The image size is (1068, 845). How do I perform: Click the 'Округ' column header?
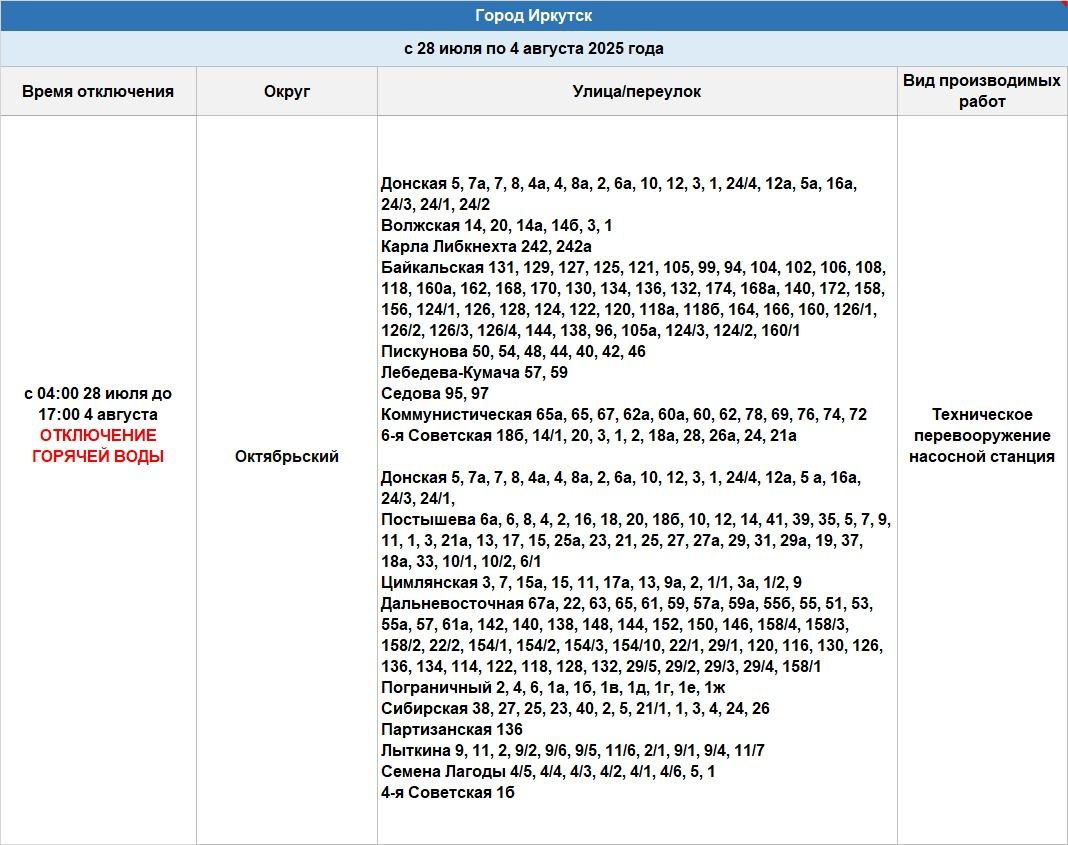click(x=287, y=92)
